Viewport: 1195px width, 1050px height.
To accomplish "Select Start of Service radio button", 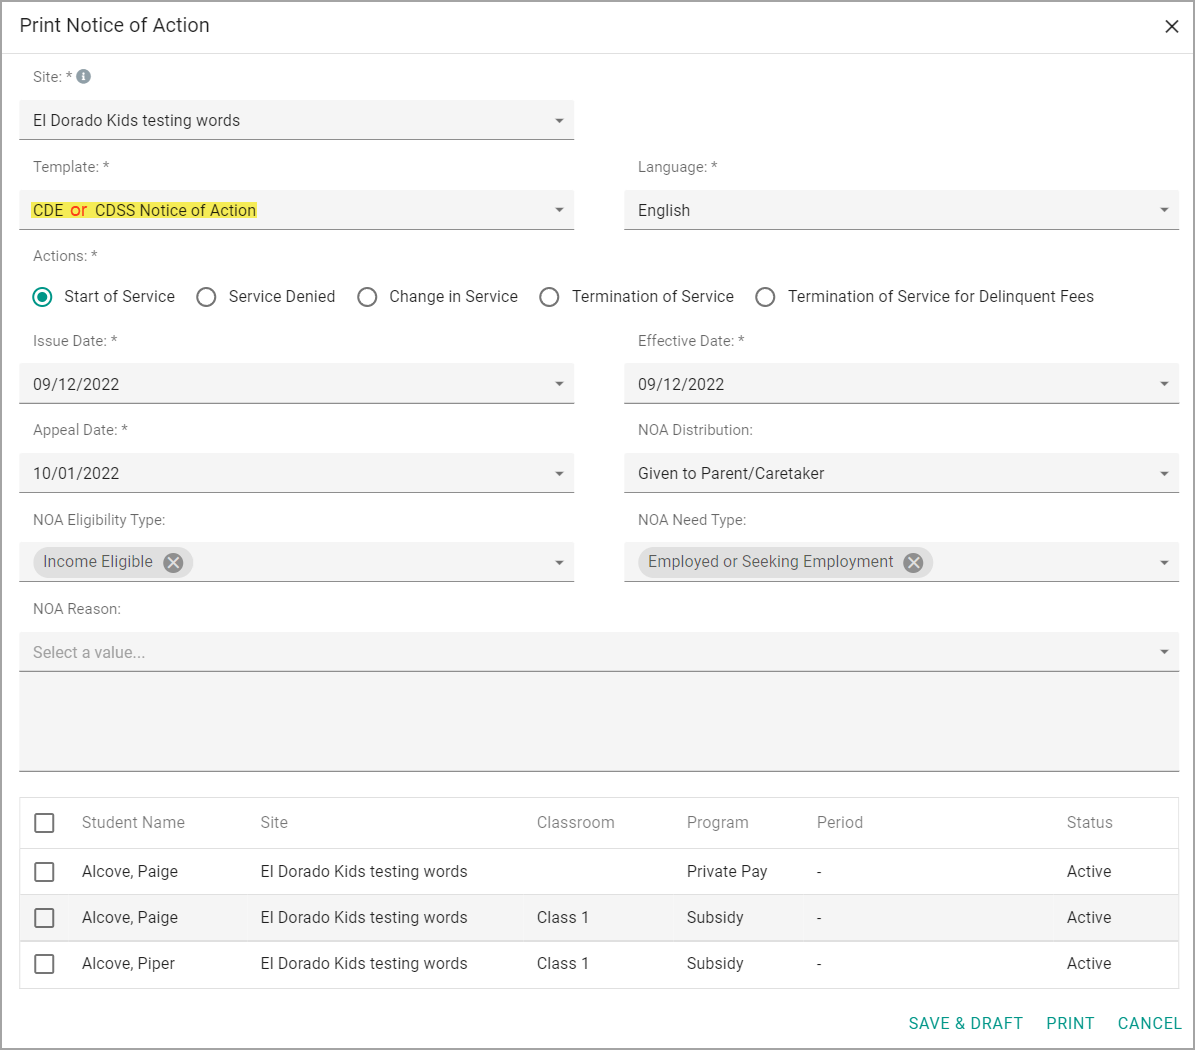I will 43,296.
